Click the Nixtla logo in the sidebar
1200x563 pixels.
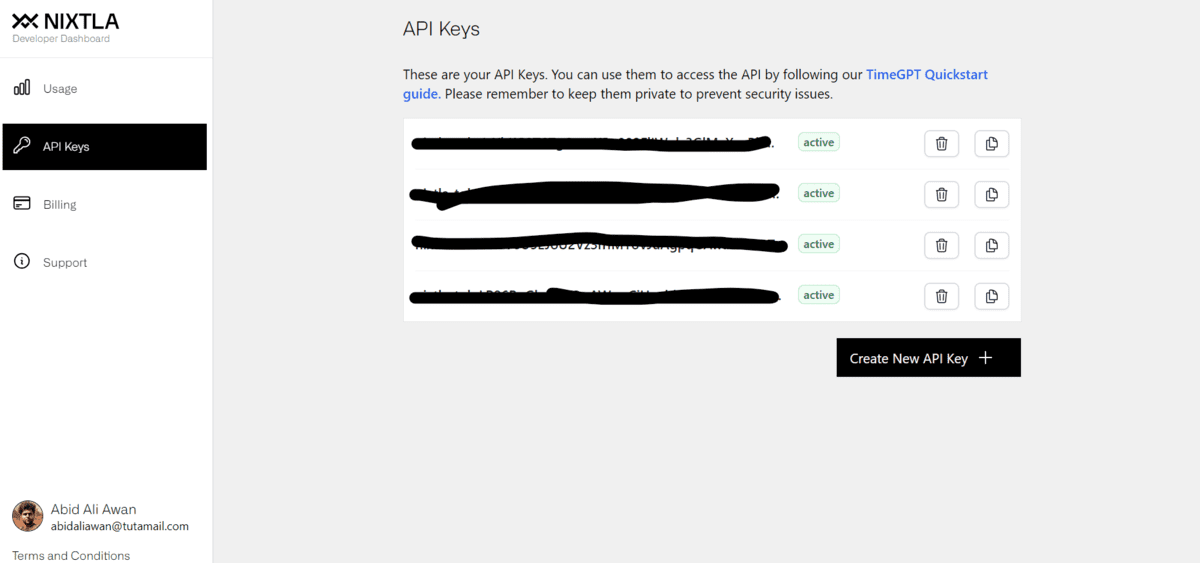[x=65, y=21]
